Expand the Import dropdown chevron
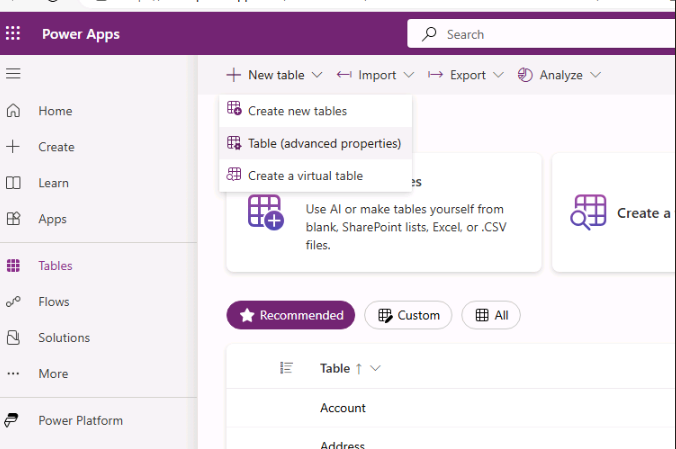This screenshot has height=449, width=676. point(409,75)
